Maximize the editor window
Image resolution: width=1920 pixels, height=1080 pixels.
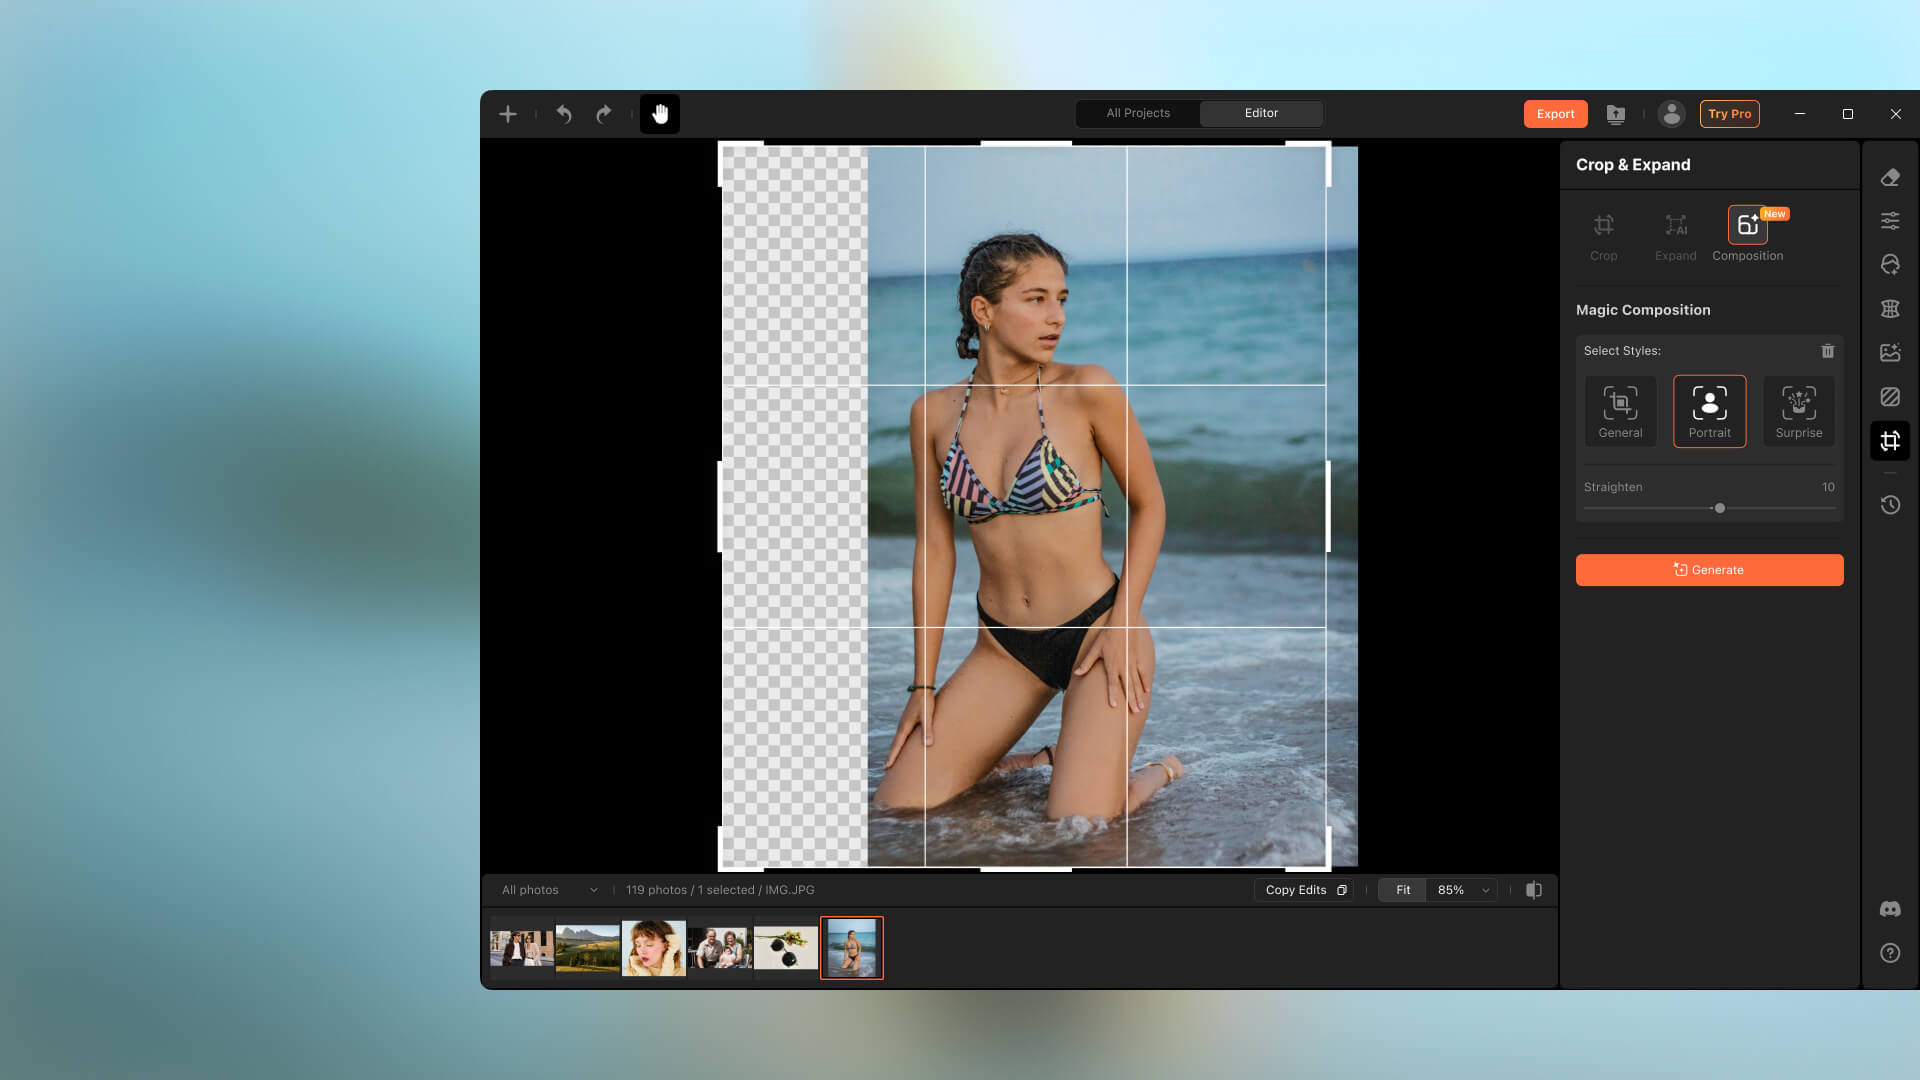pos(1848,114)
